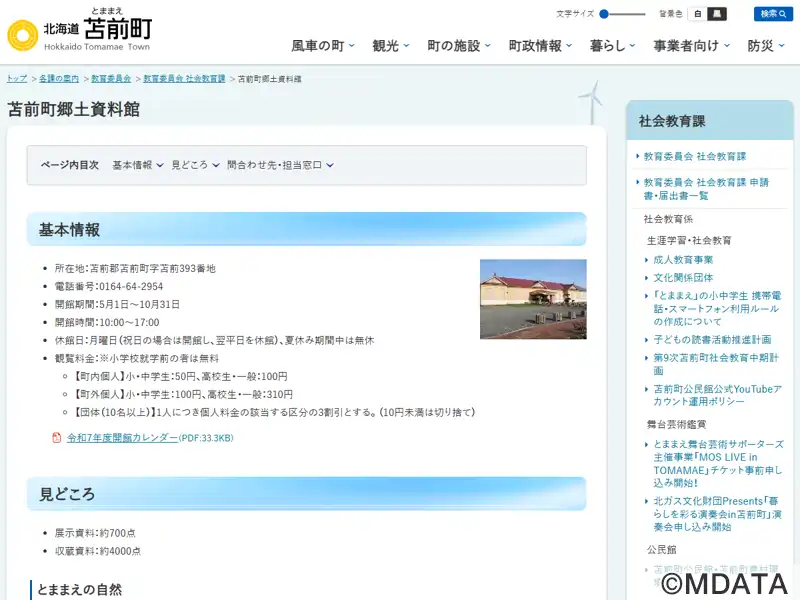Click the PDF icon beside the calendar link

pos(57,437)
